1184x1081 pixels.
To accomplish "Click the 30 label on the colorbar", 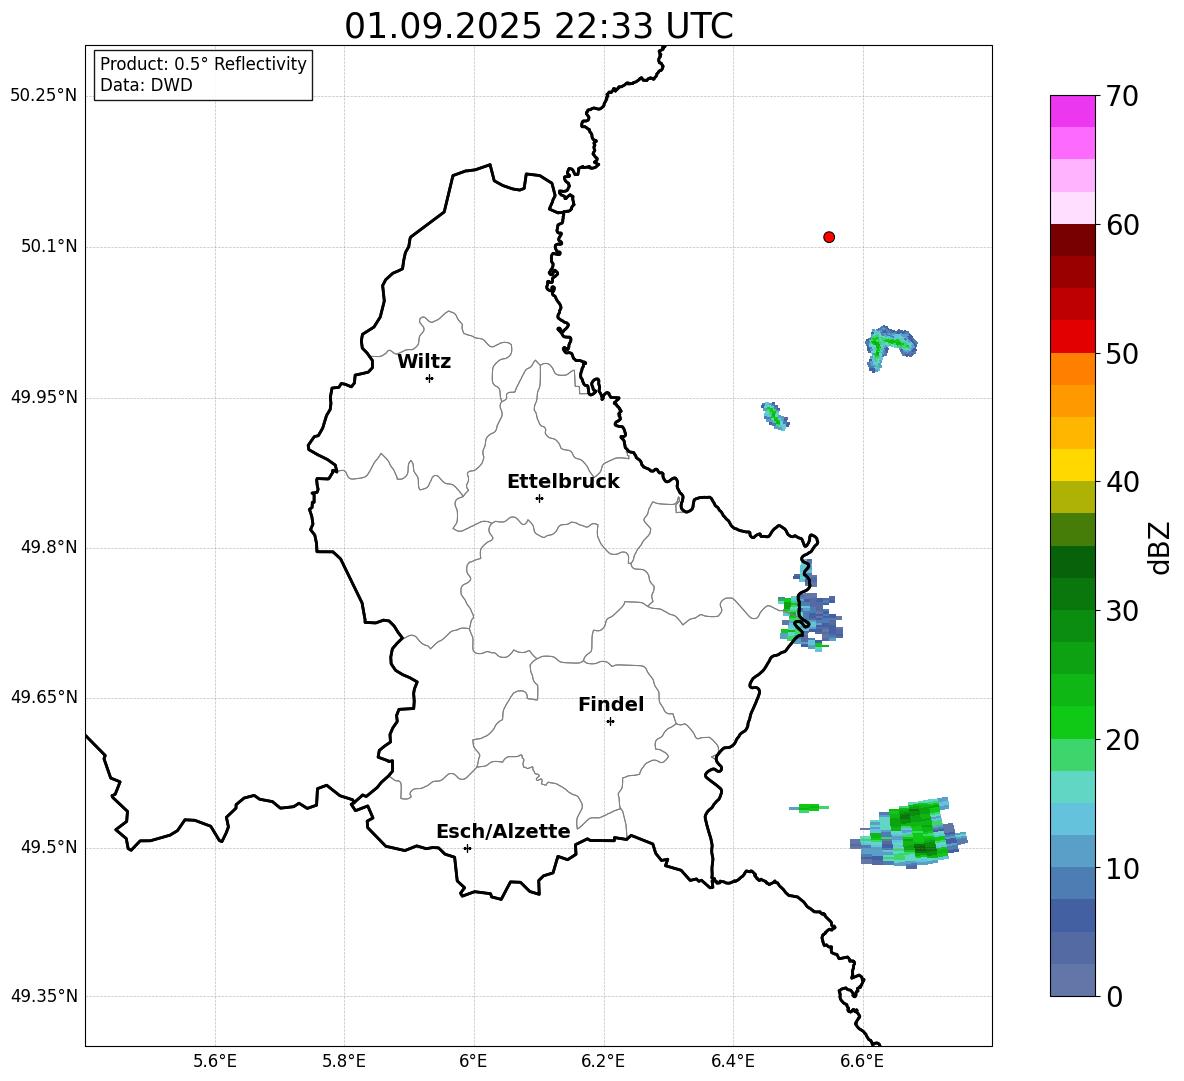I will 1121,611.
